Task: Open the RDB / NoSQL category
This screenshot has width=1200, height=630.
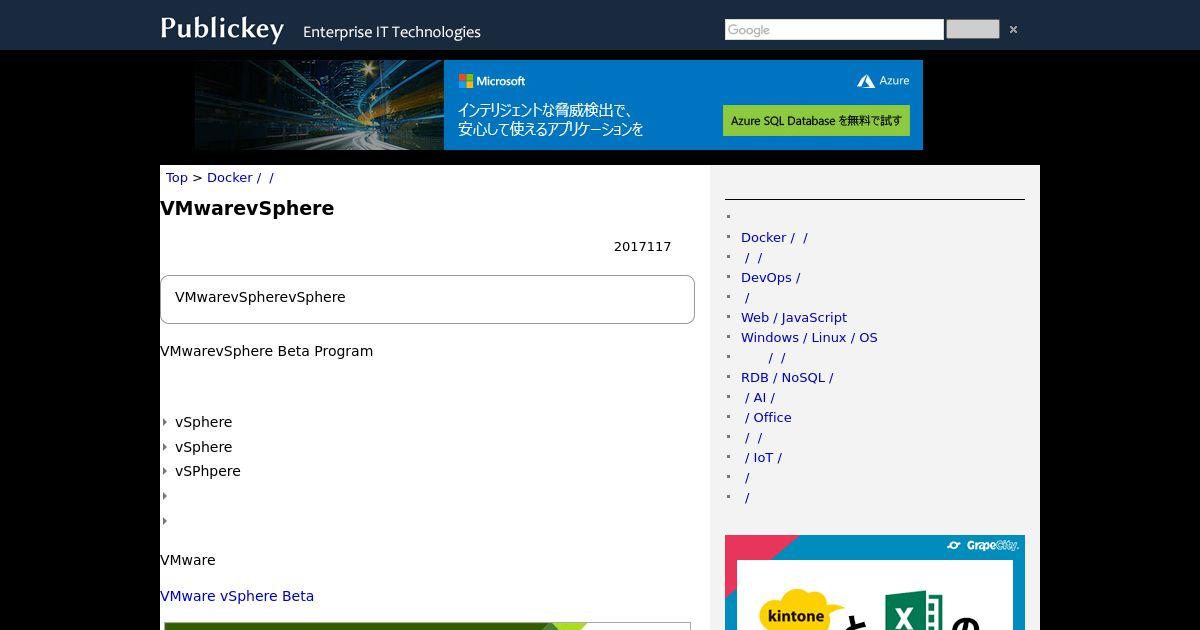Action: pos(787,377)
